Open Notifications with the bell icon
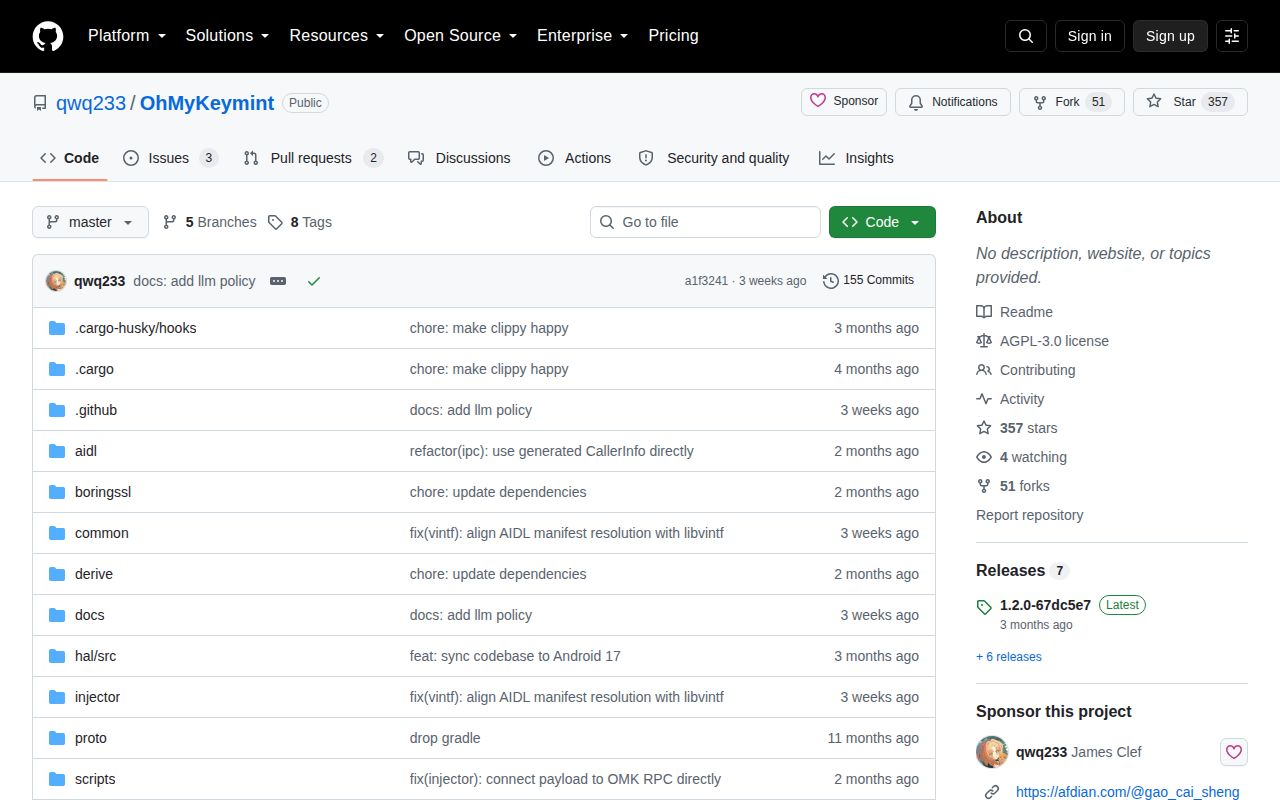 click(952, 102)
